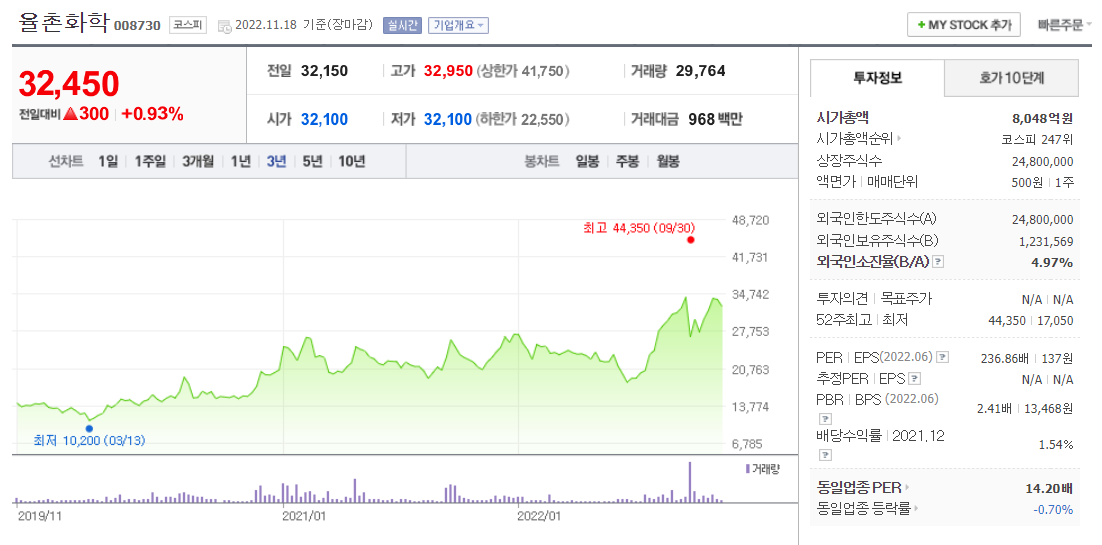Switch to the 투자정보 tab
1102x545 pixels.
click(876, 78)
